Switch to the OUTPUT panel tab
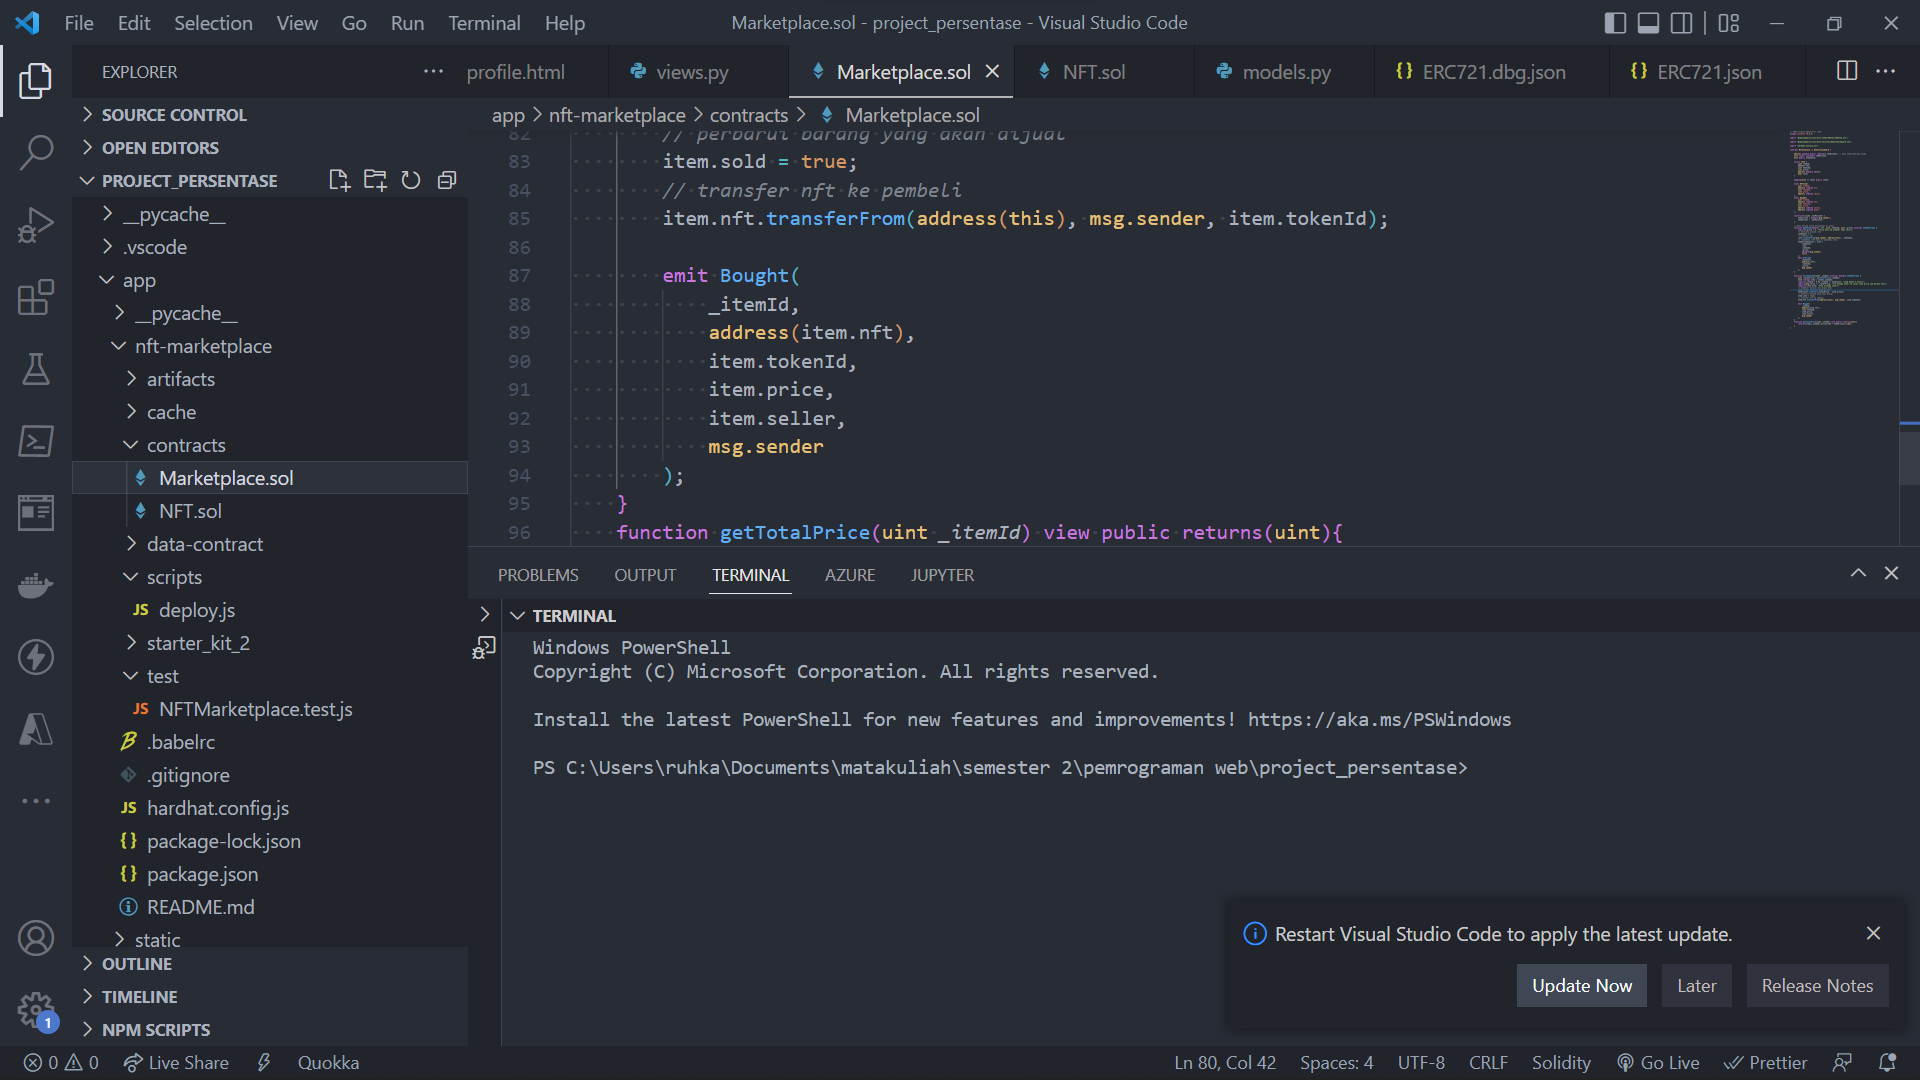Screen dimensions: 1920x1080 point(645,575)
